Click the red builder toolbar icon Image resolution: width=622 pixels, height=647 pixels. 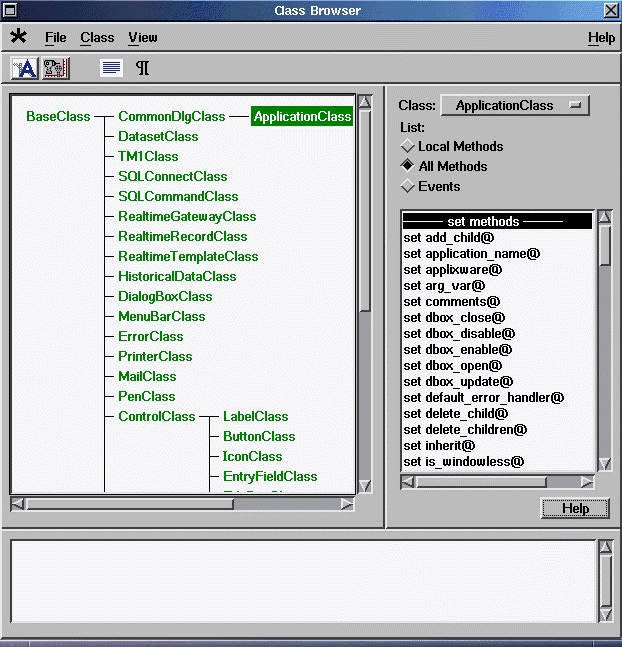pos(55,68)
